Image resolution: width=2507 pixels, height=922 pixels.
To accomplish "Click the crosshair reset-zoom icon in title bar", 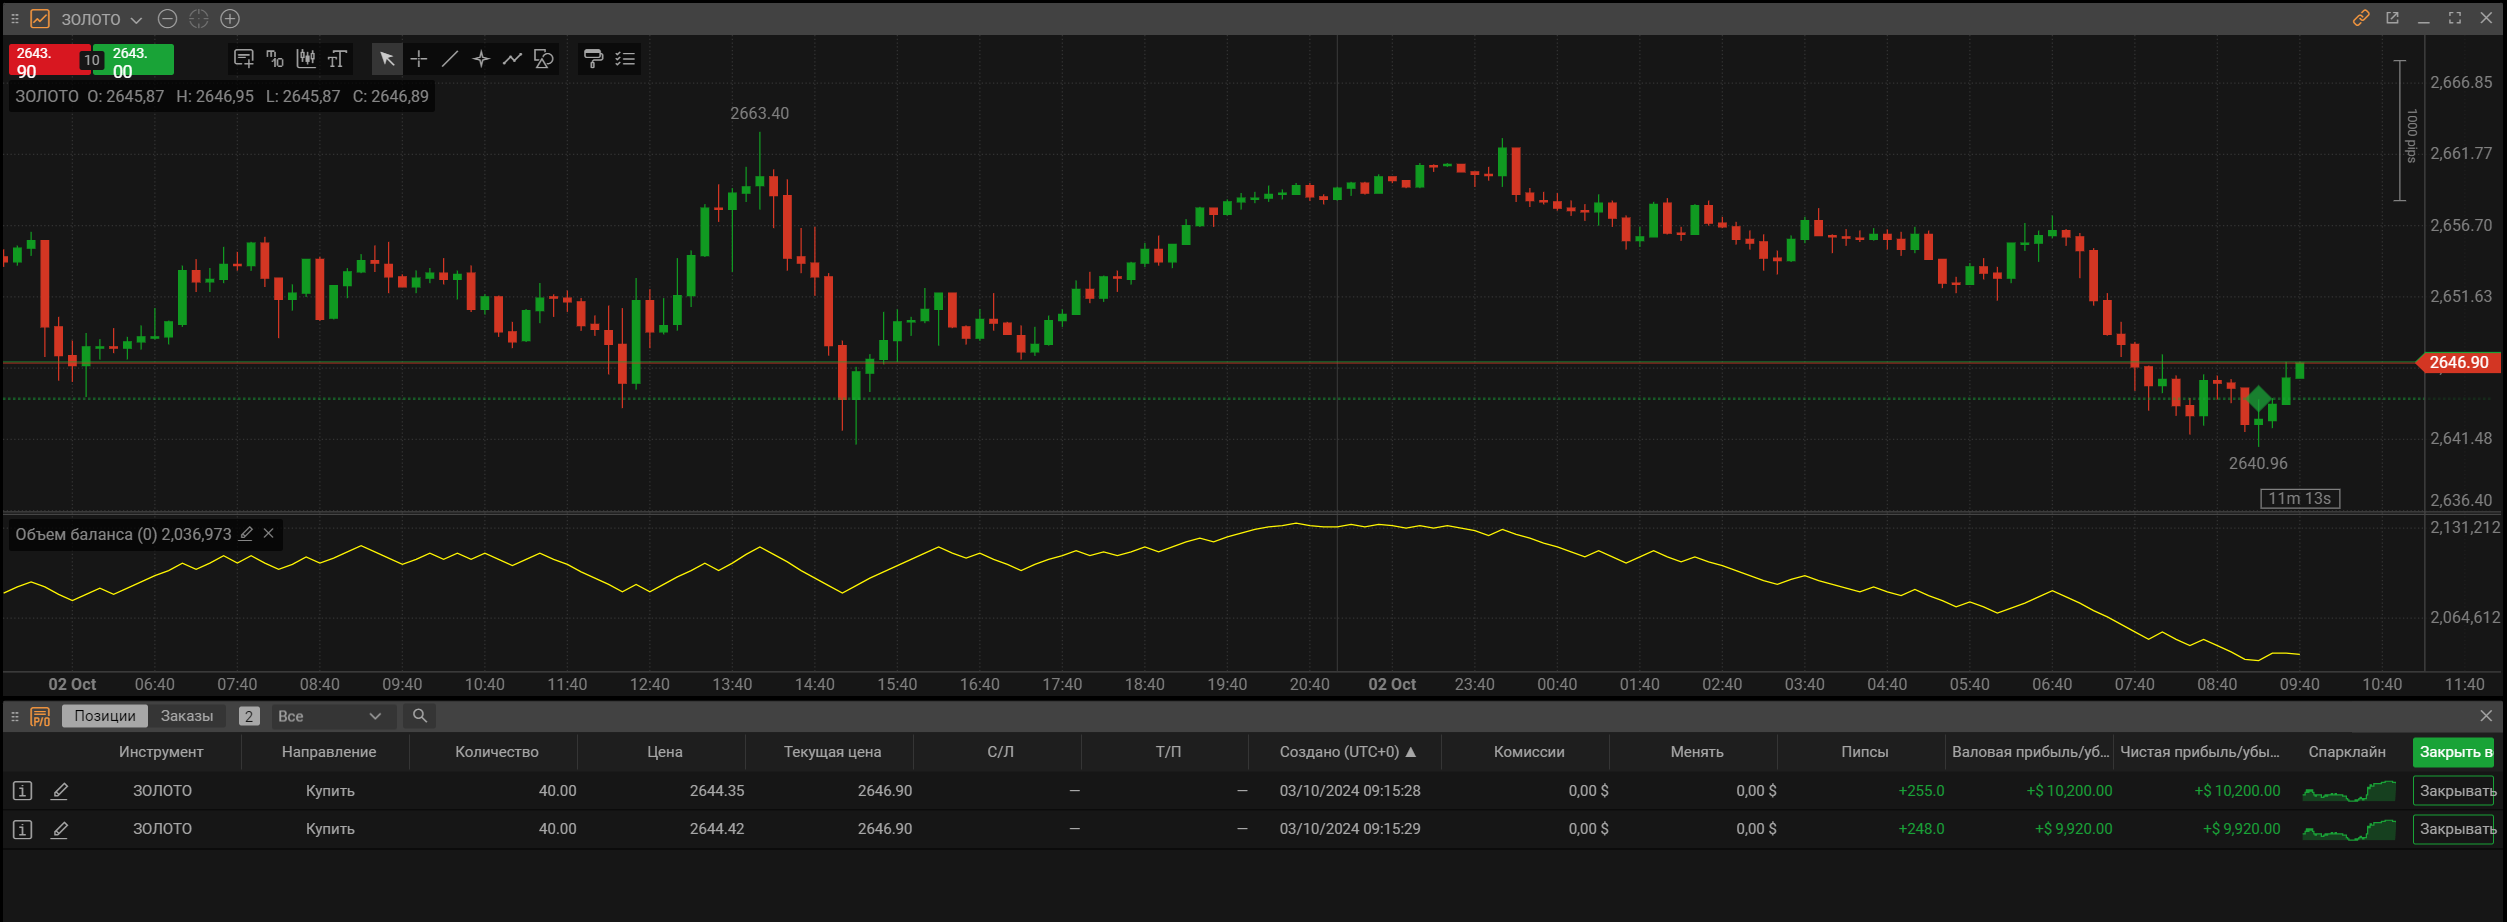I will (x=199, y=19).
